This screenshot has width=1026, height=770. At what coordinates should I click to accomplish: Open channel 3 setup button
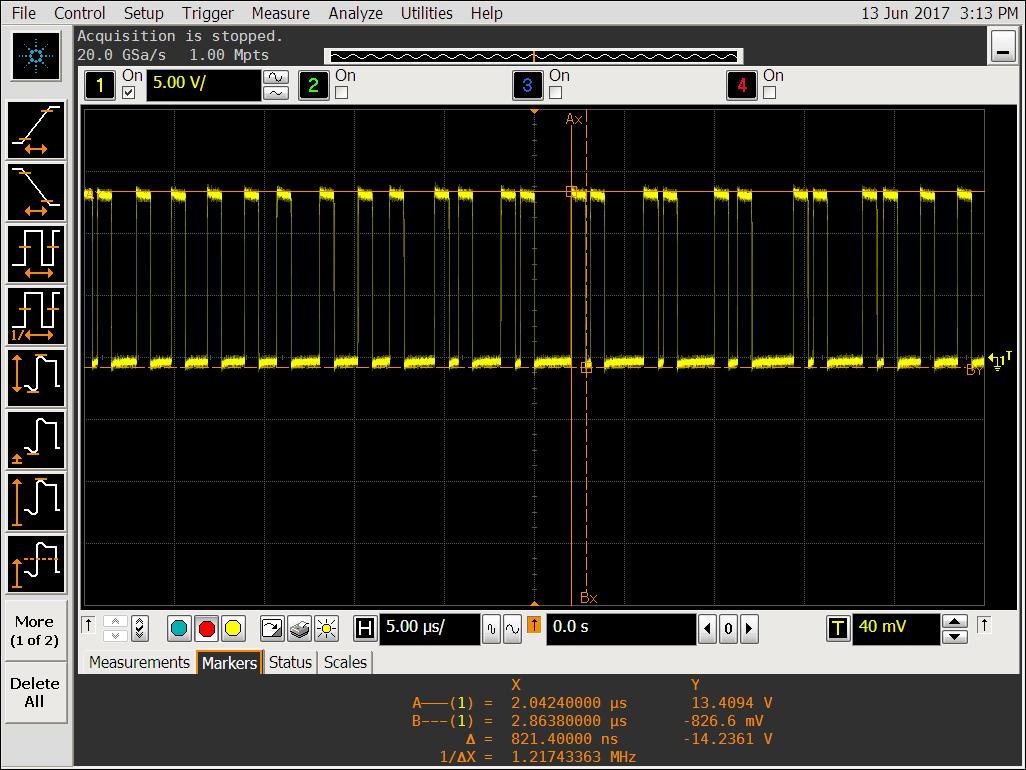pos(527,85)
